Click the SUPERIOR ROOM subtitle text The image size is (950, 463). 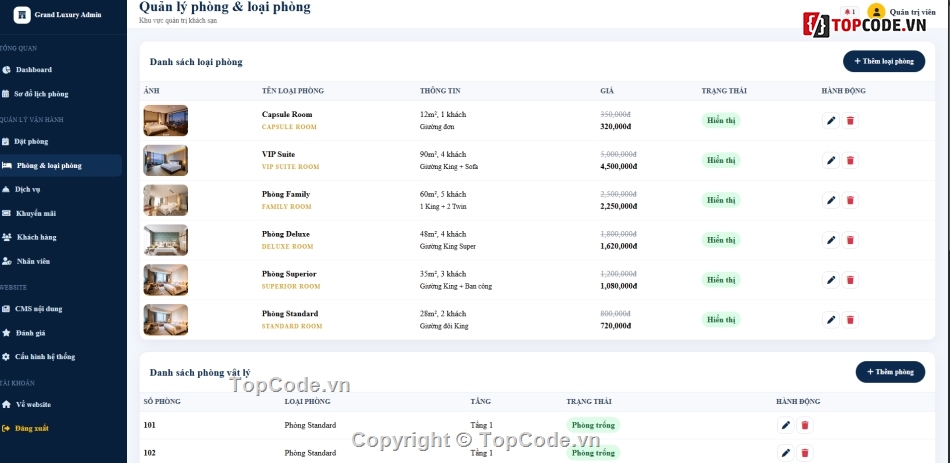coord(291,287)
